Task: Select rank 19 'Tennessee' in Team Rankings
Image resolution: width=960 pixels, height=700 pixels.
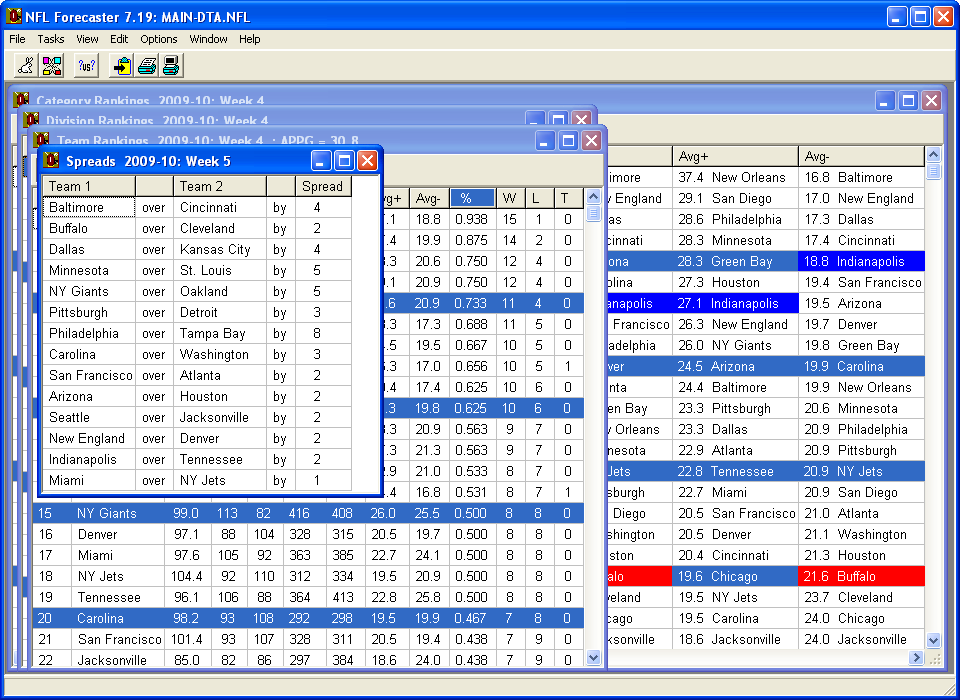Action: (118, 597)
